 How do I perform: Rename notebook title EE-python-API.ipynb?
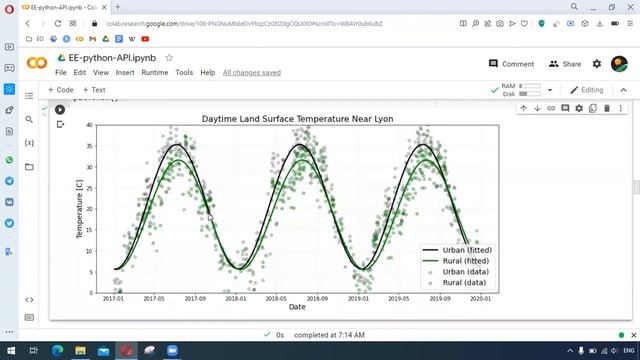click(112, 58)
